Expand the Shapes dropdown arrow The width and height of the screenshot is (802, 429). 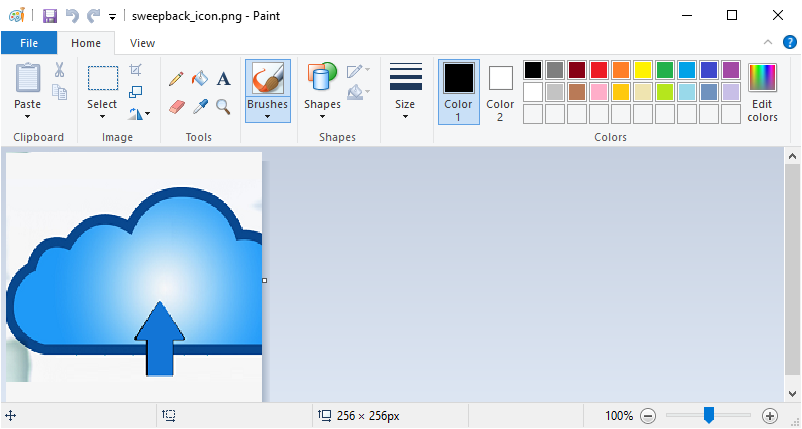[x=322, y=117]
